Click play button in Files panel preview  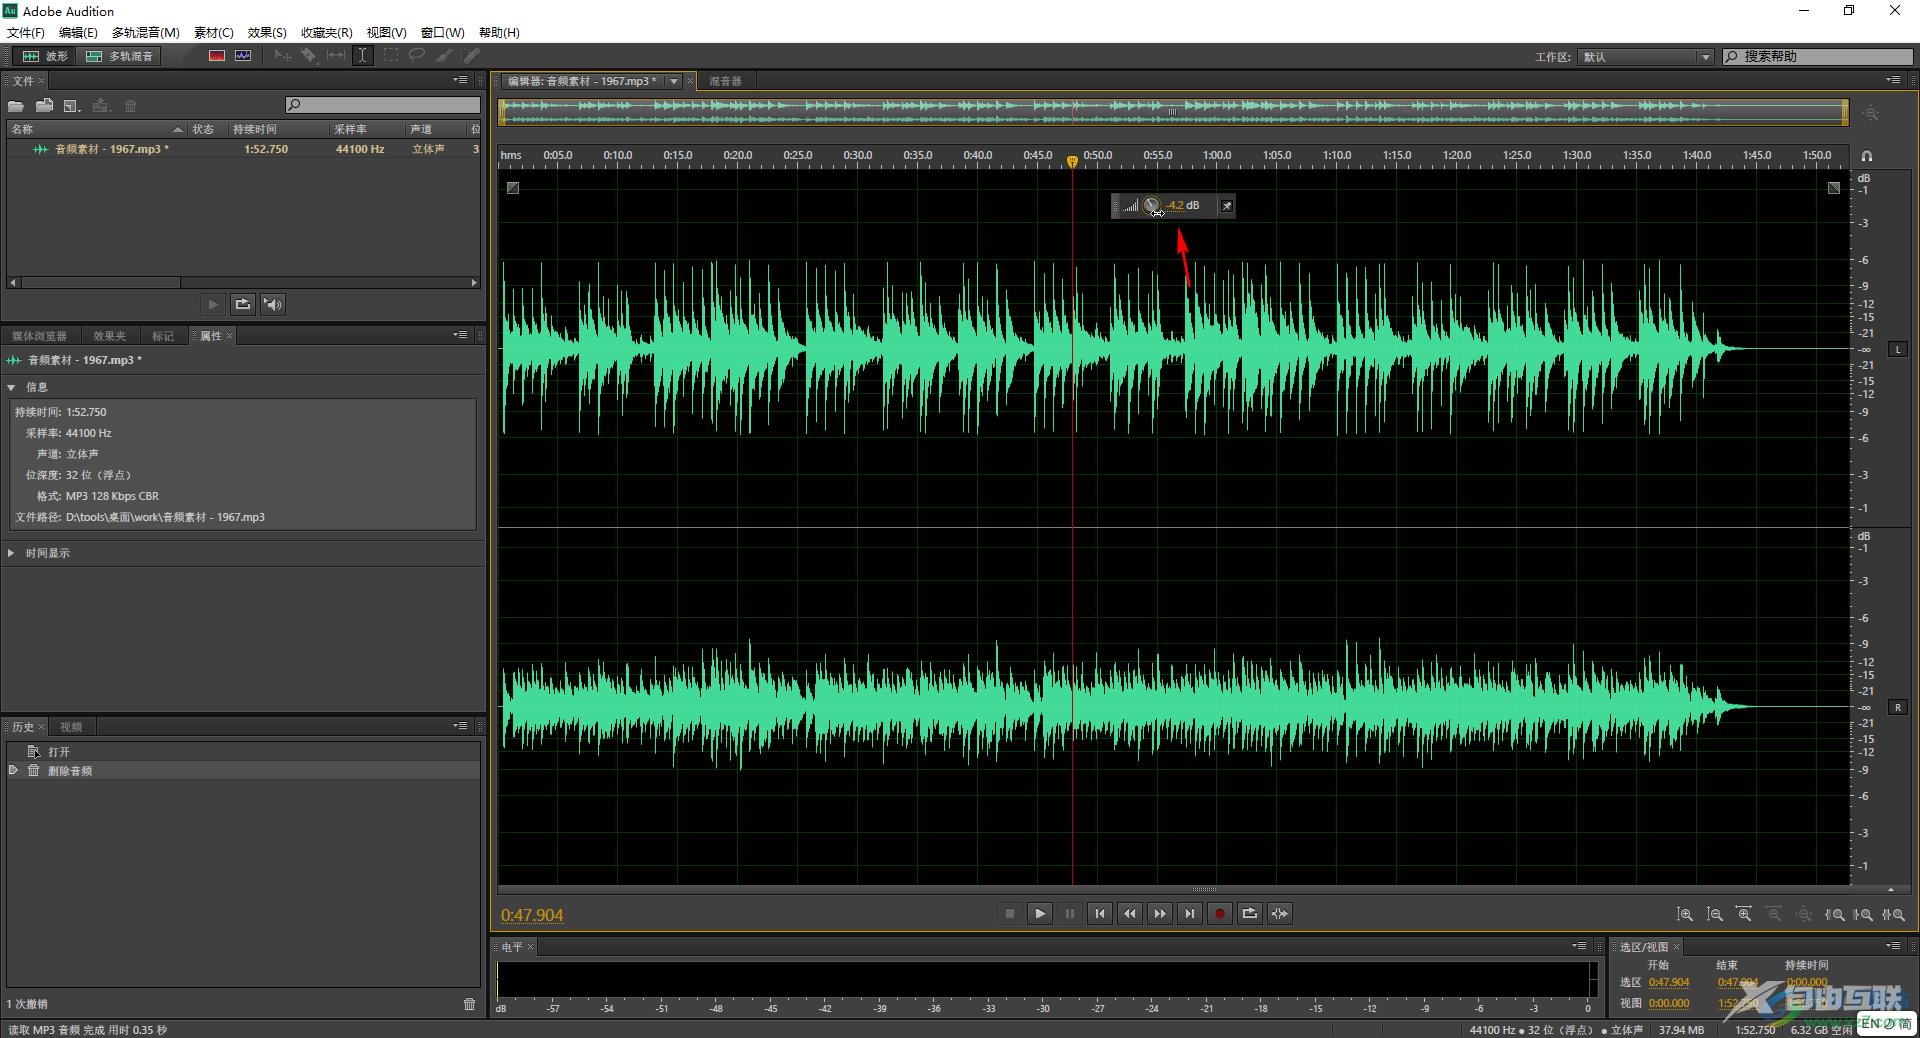pos(213,304)
